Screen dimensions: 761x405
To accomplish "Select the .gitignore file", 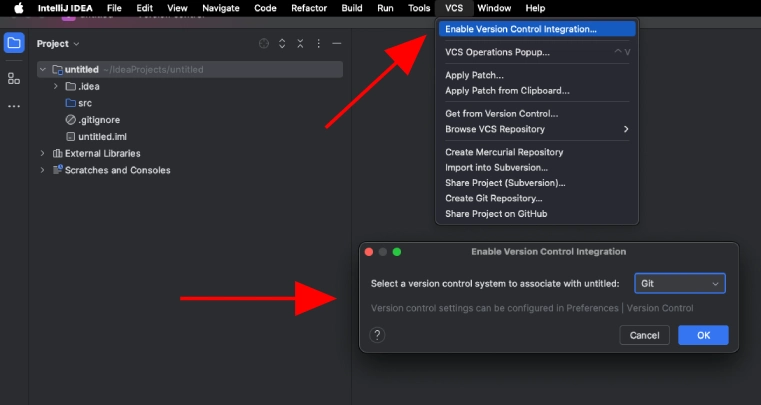I will [93, 120].
